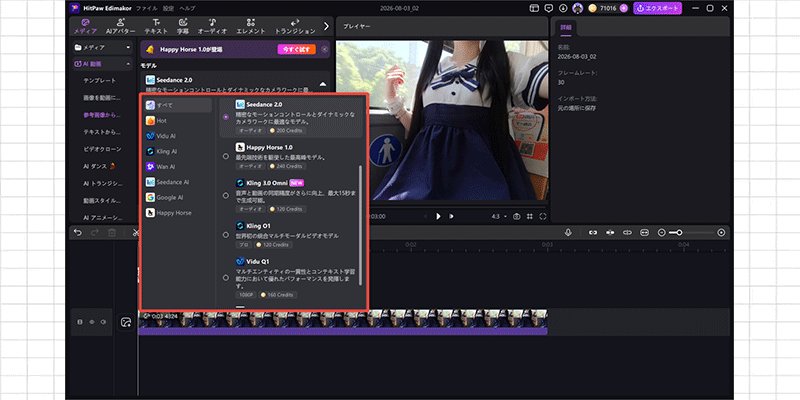Click the microphone voiceover icon

(x=568, y=233)
